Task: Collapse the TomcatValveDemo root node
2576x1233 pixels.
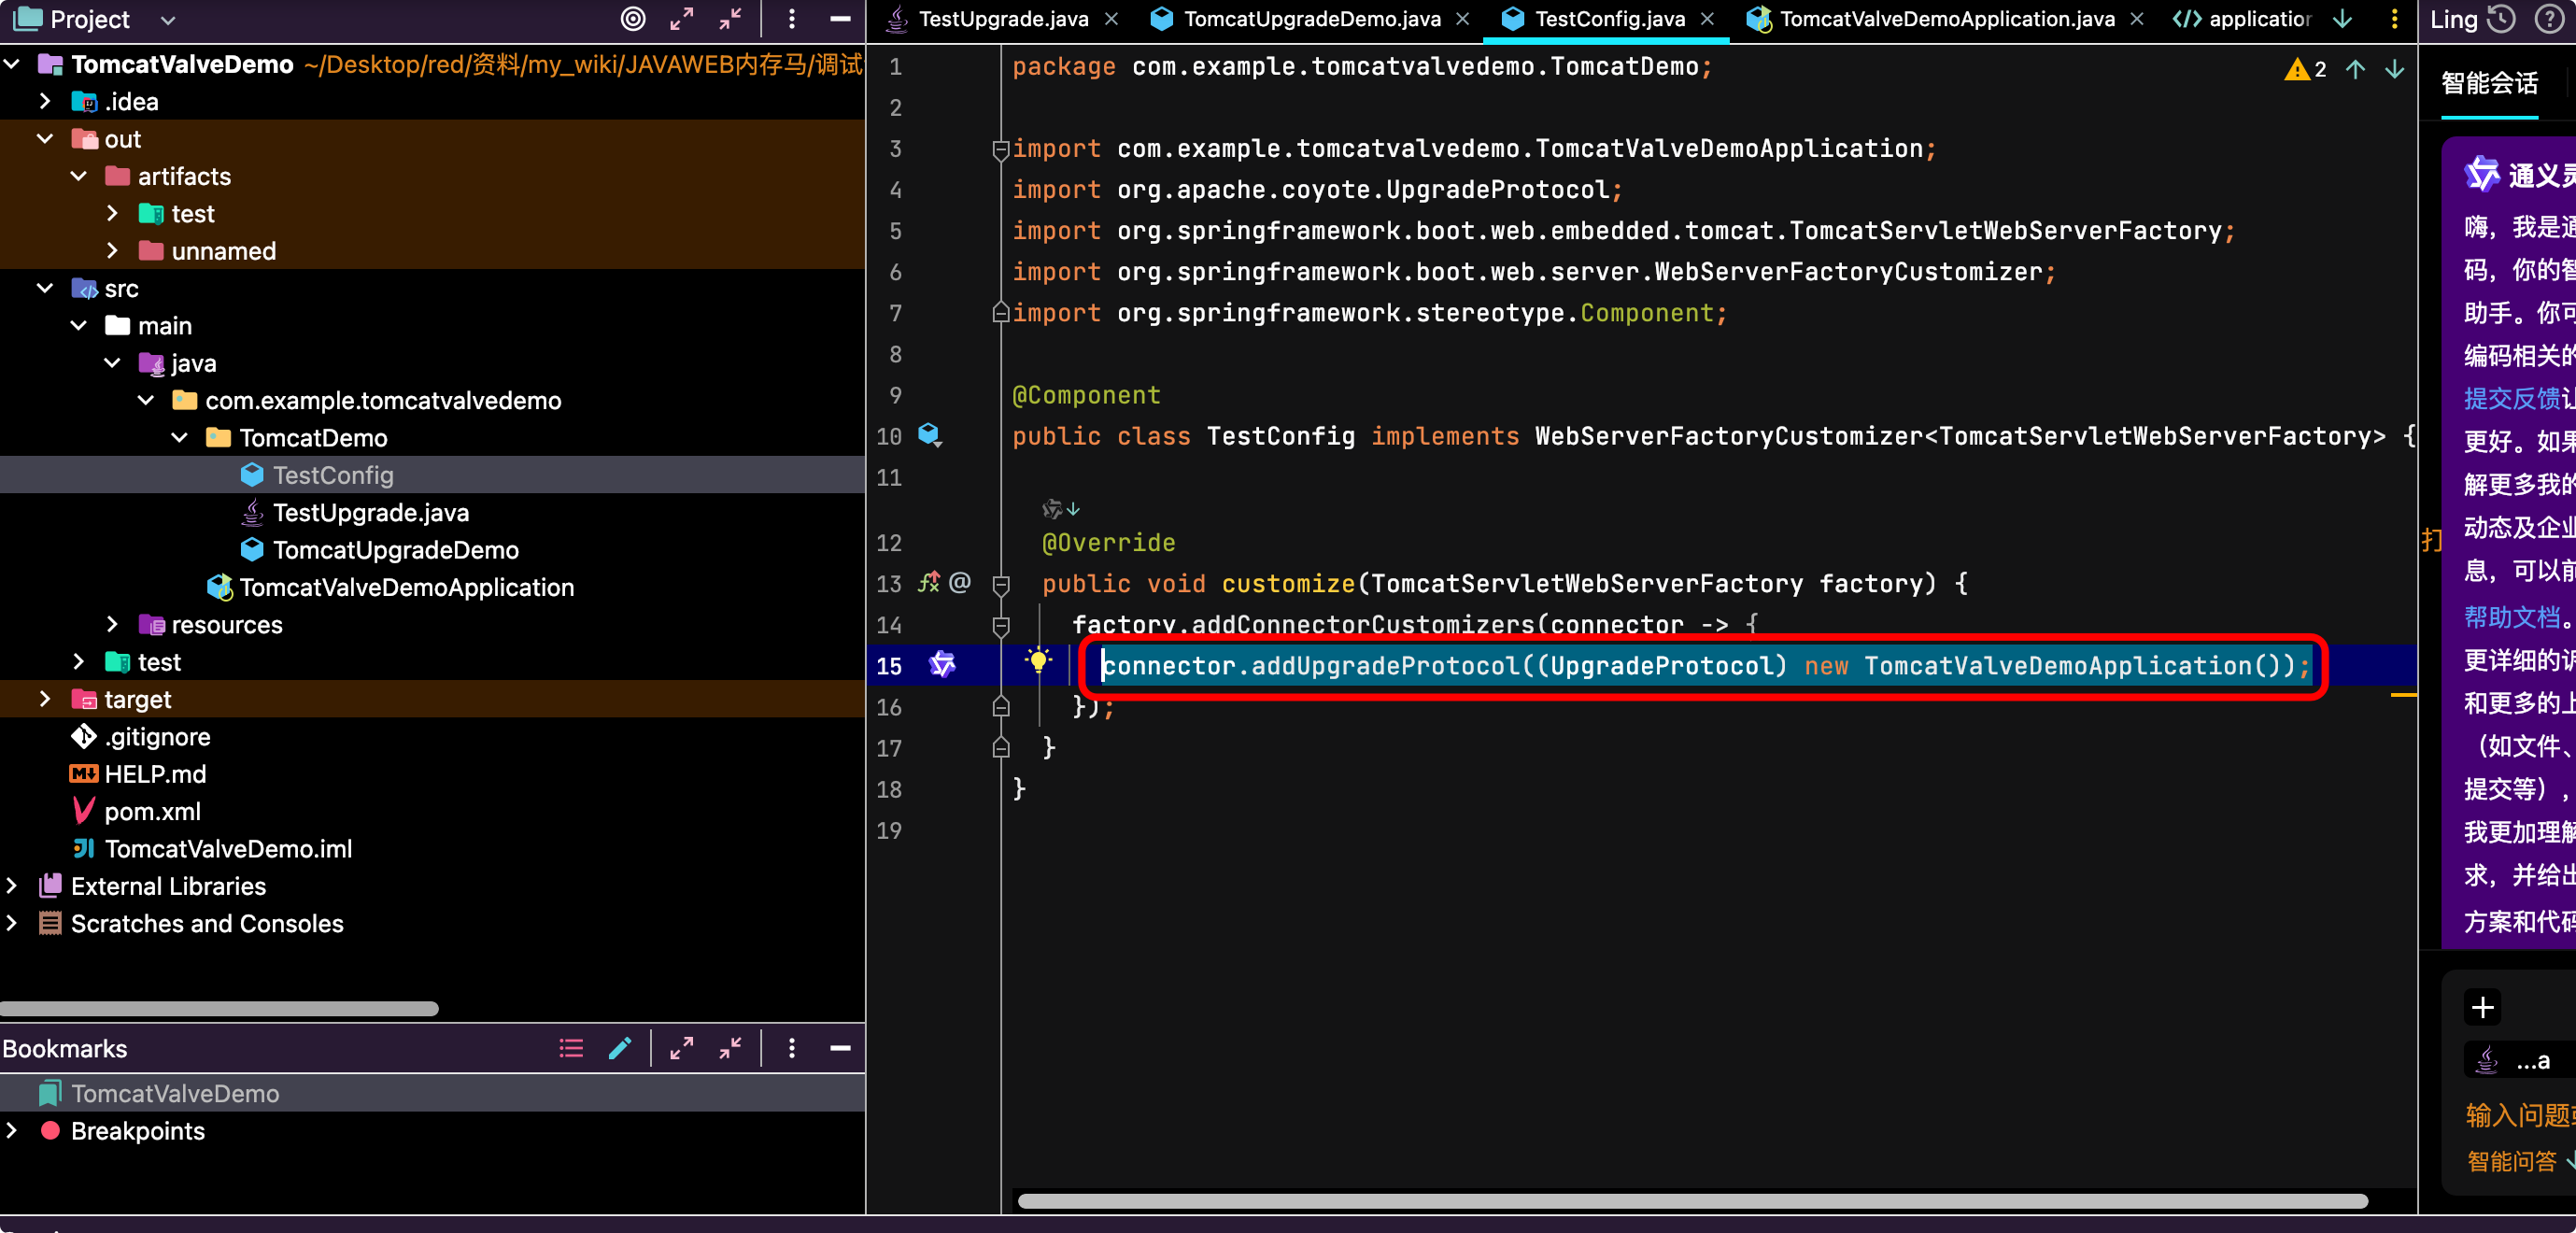Action: pyautogui.click(x=12, y=64)
